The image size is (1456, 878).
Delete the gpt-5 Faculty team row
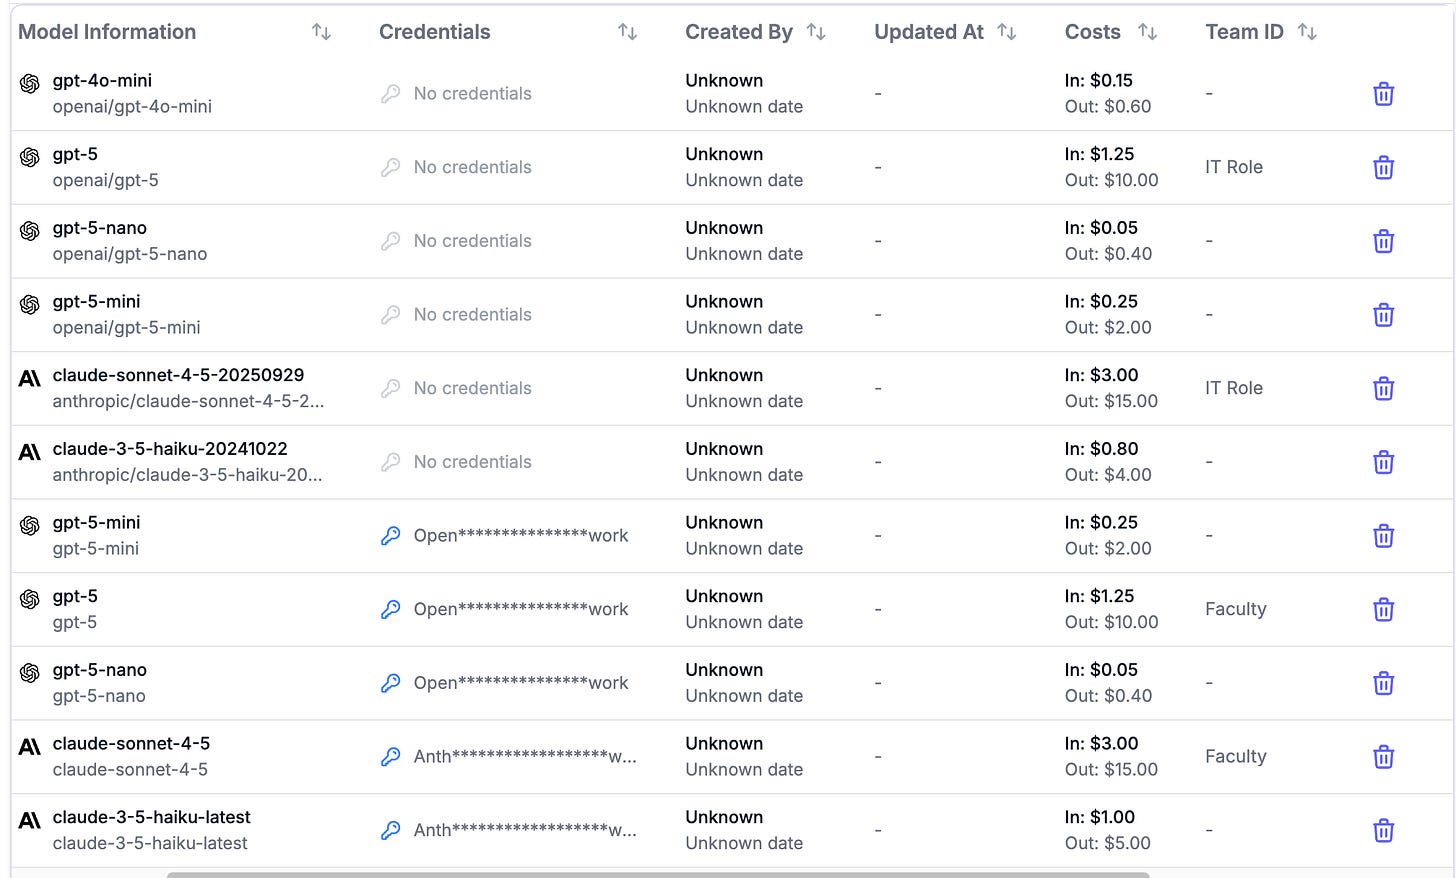point(1383,610)
